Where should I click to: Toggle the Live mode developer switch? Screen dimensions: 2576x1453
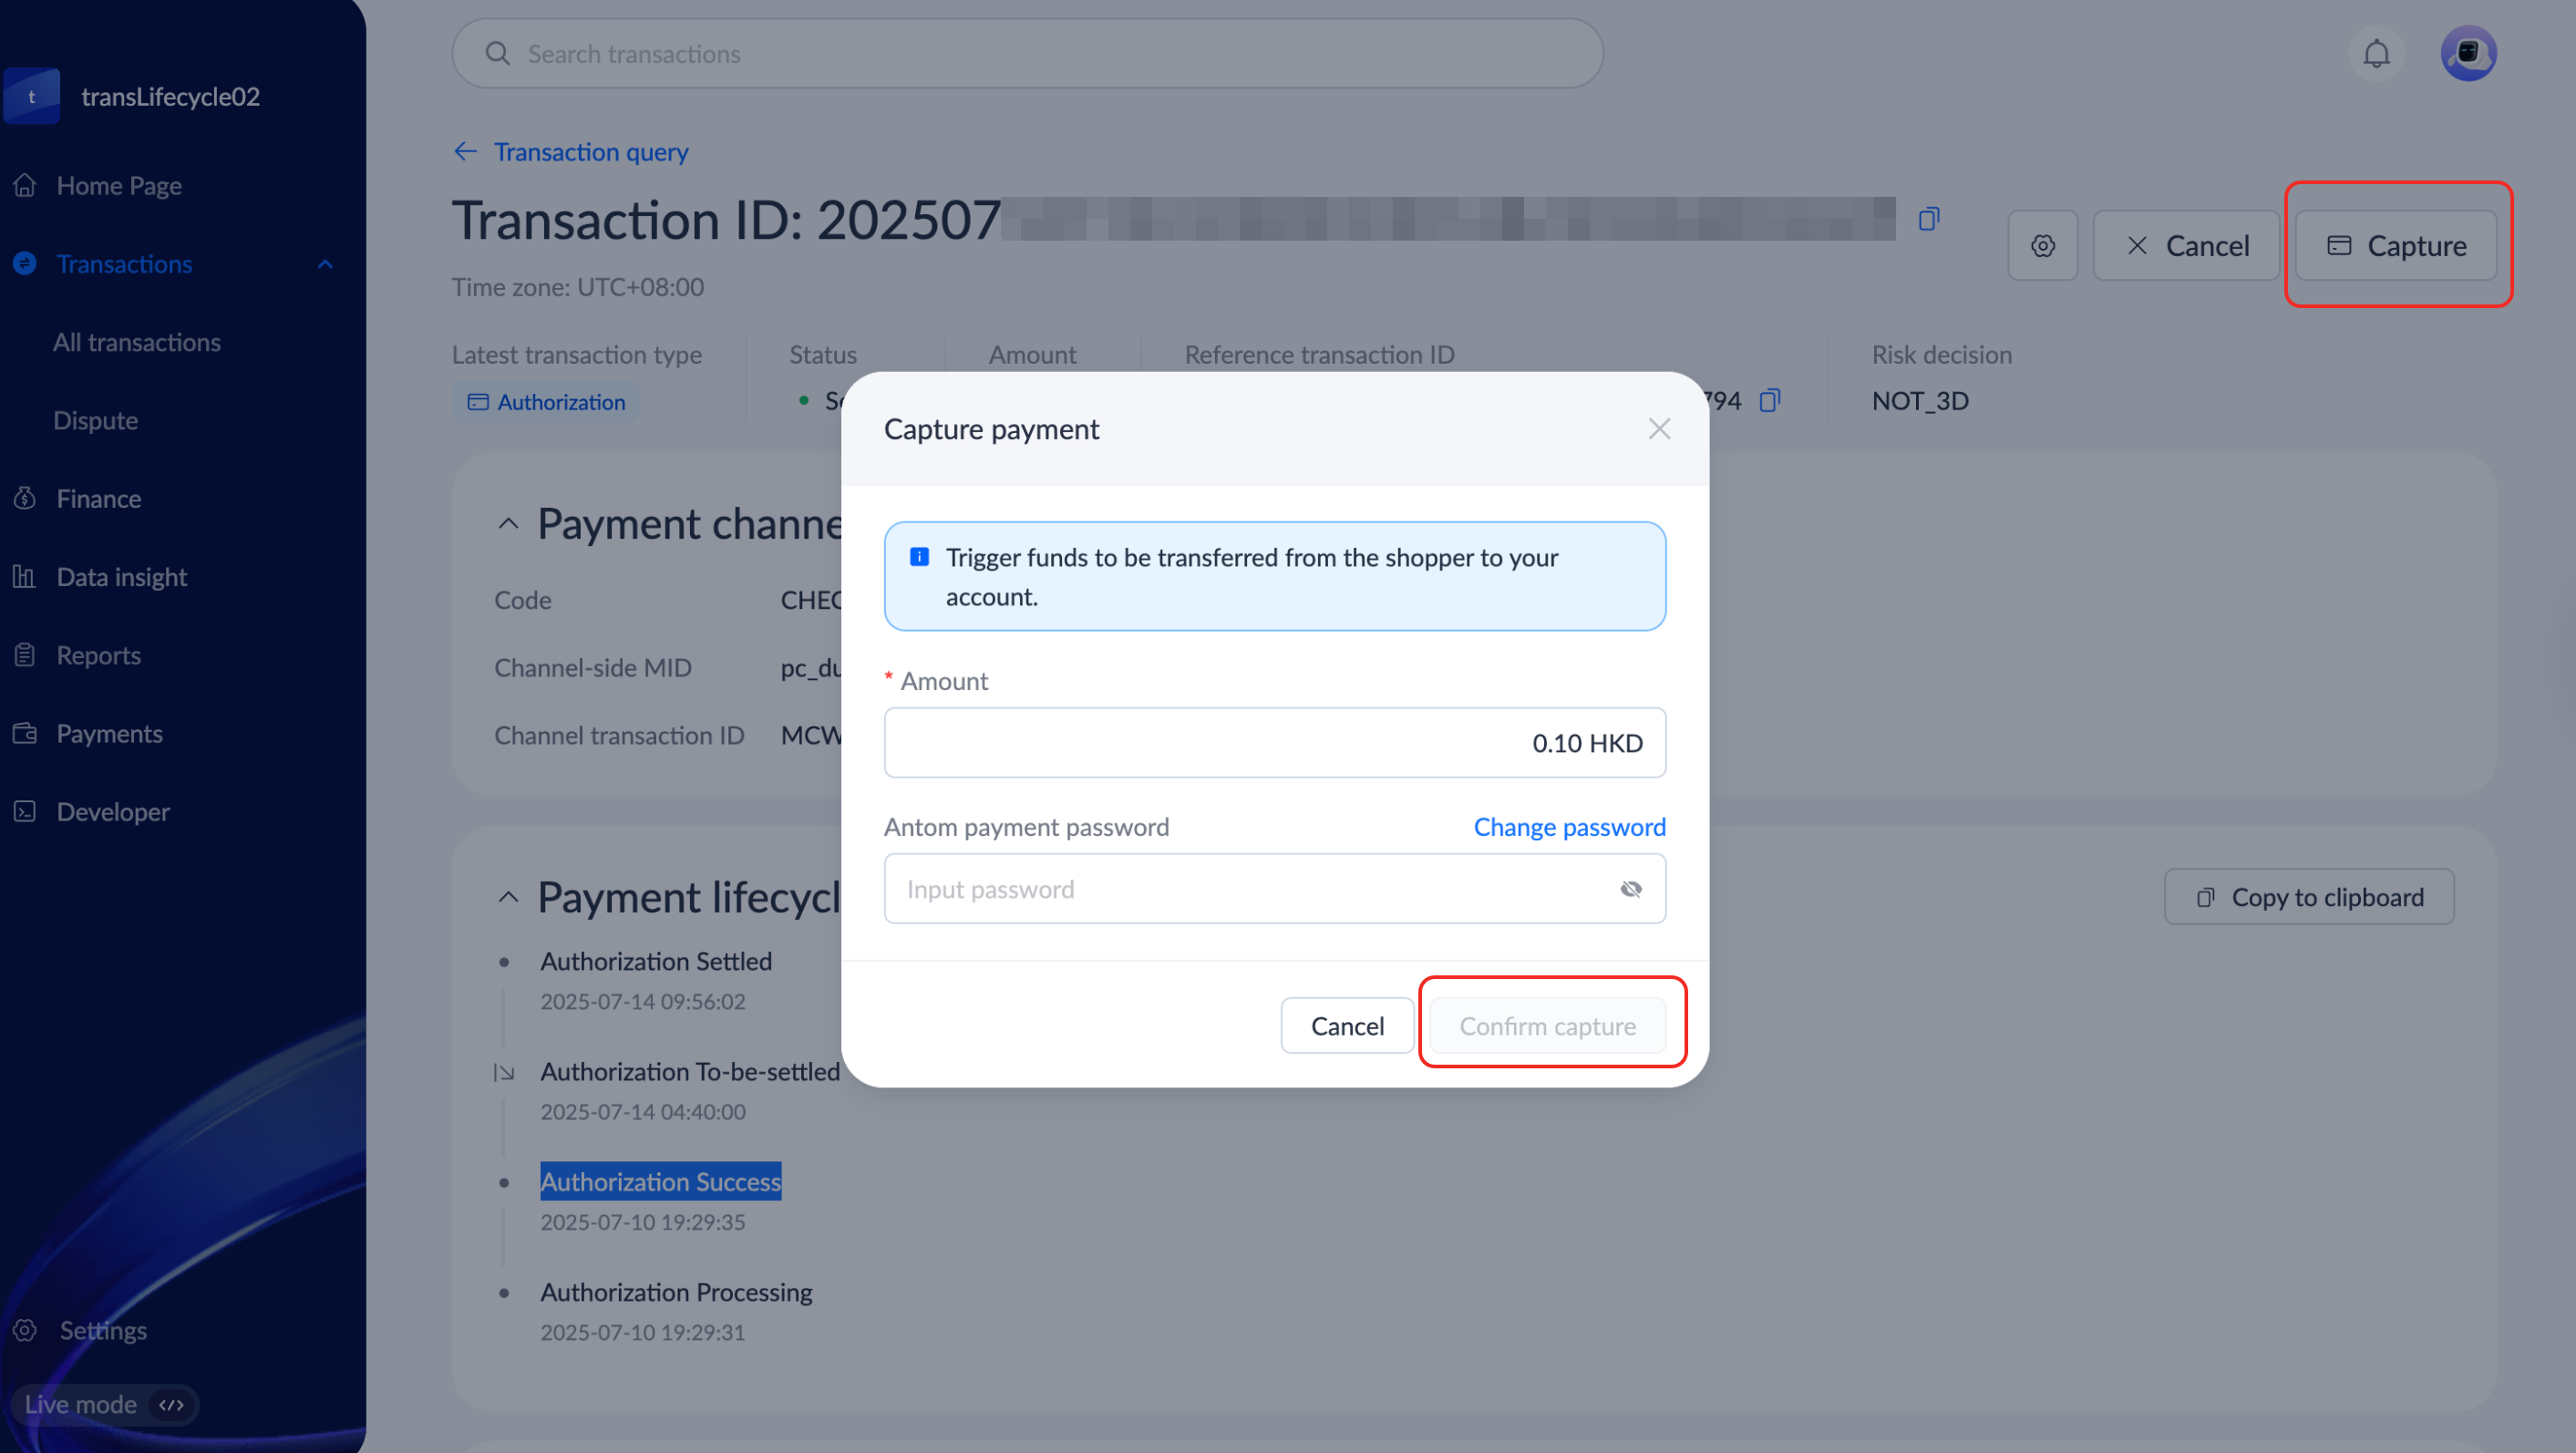[172, 1405]
